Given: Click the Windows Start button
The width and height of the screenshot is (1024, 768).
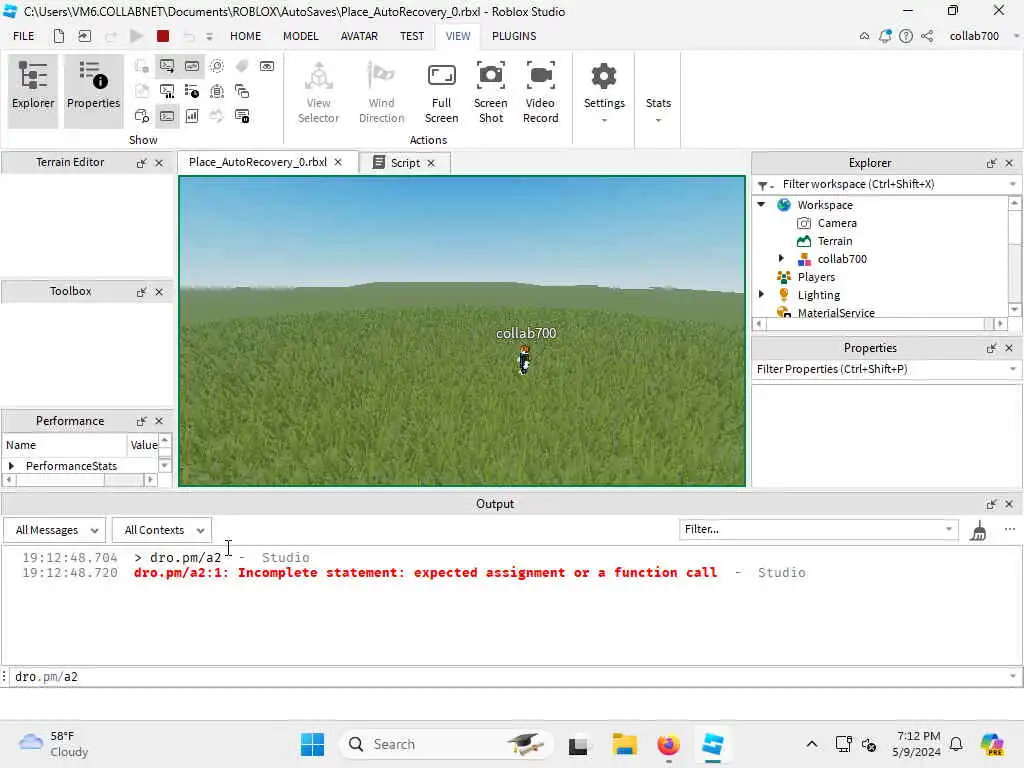Looking at the screenshot, I should pos(312,744).
